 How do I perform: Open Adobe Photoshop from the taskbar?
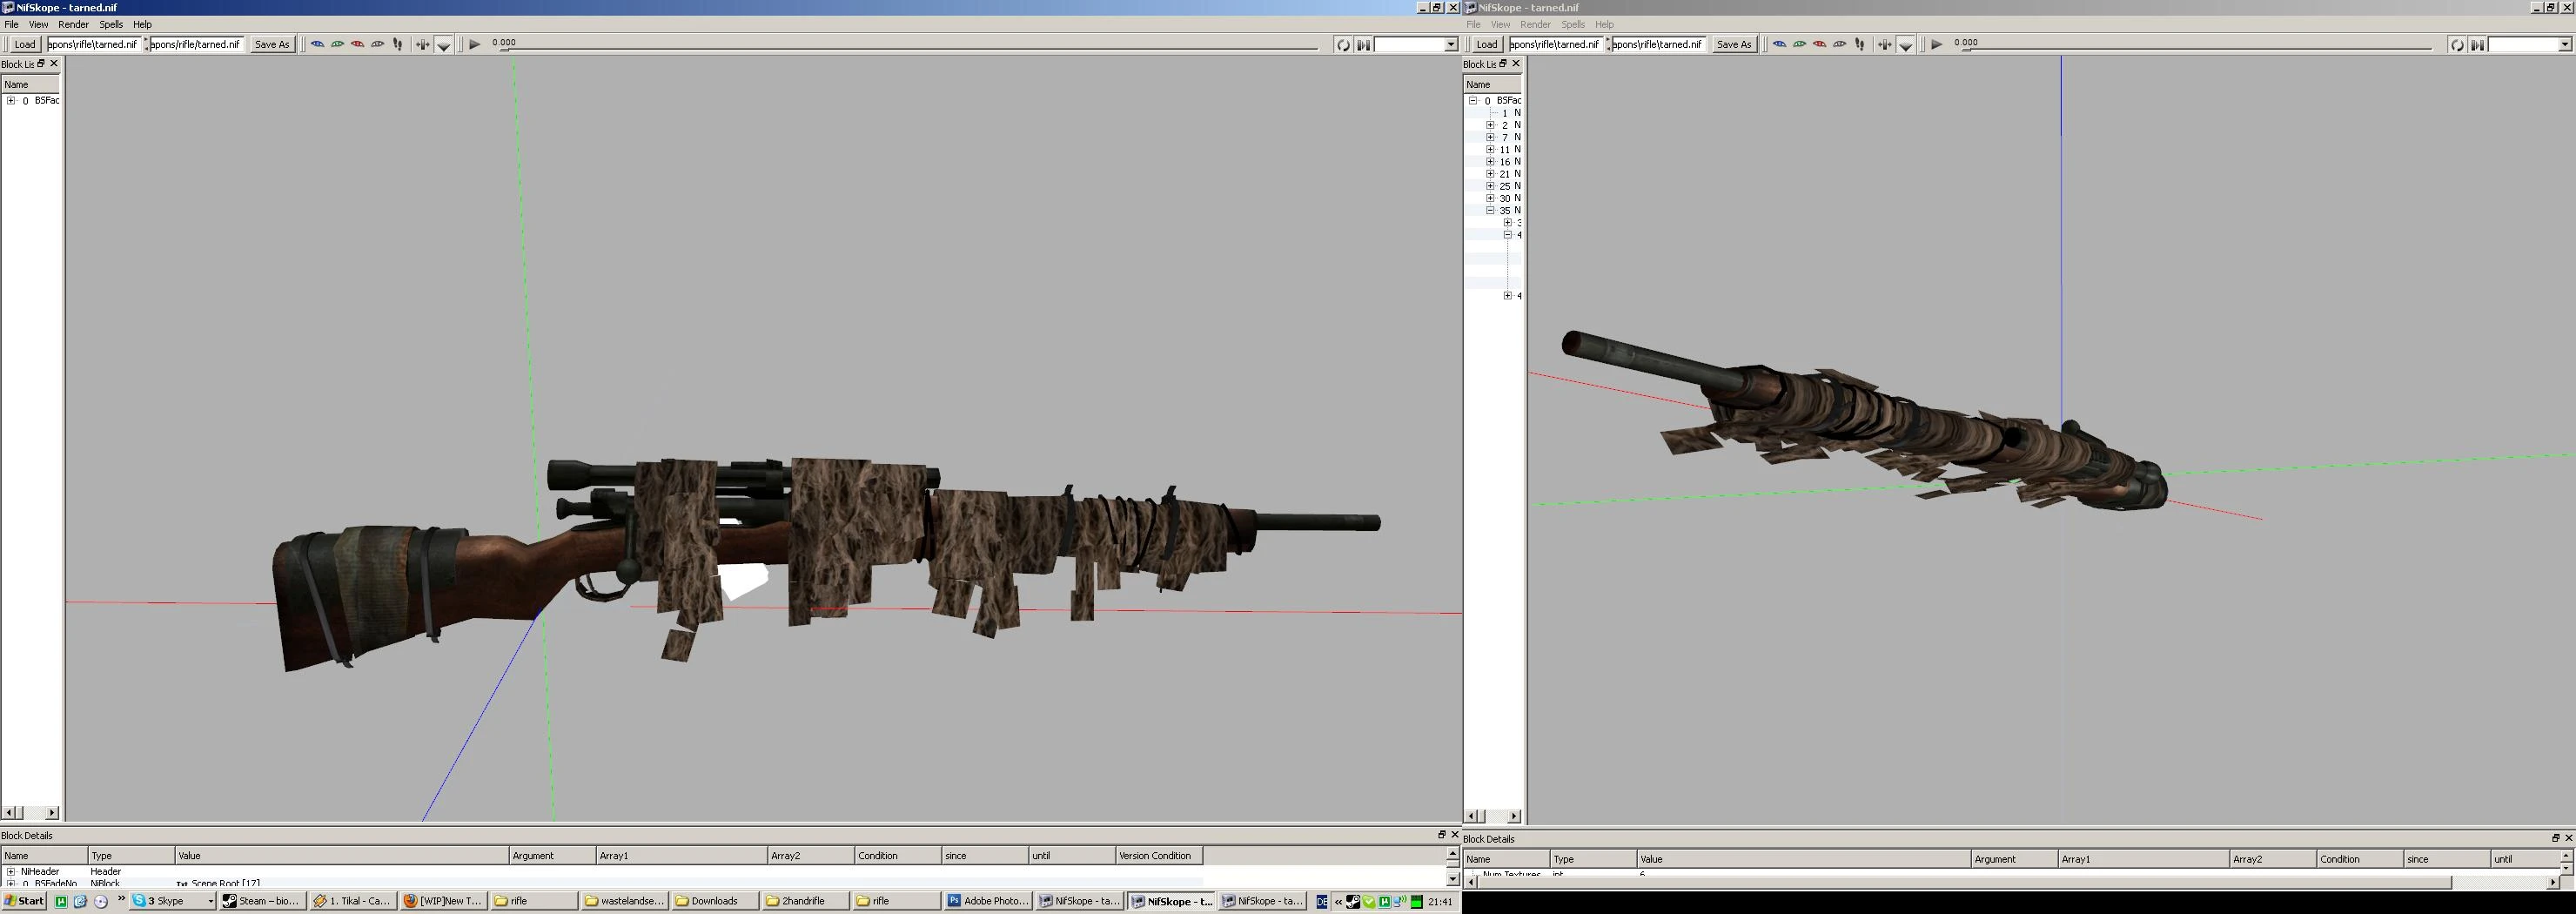click(x=988, y=901)
